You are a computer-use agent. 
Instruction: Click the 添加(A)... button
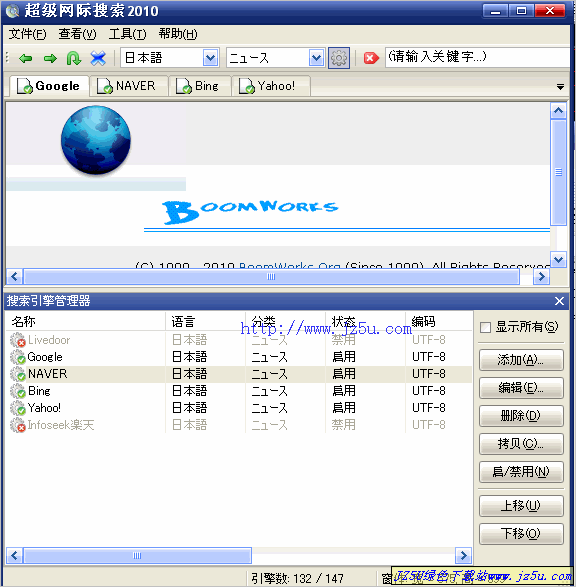521,360
